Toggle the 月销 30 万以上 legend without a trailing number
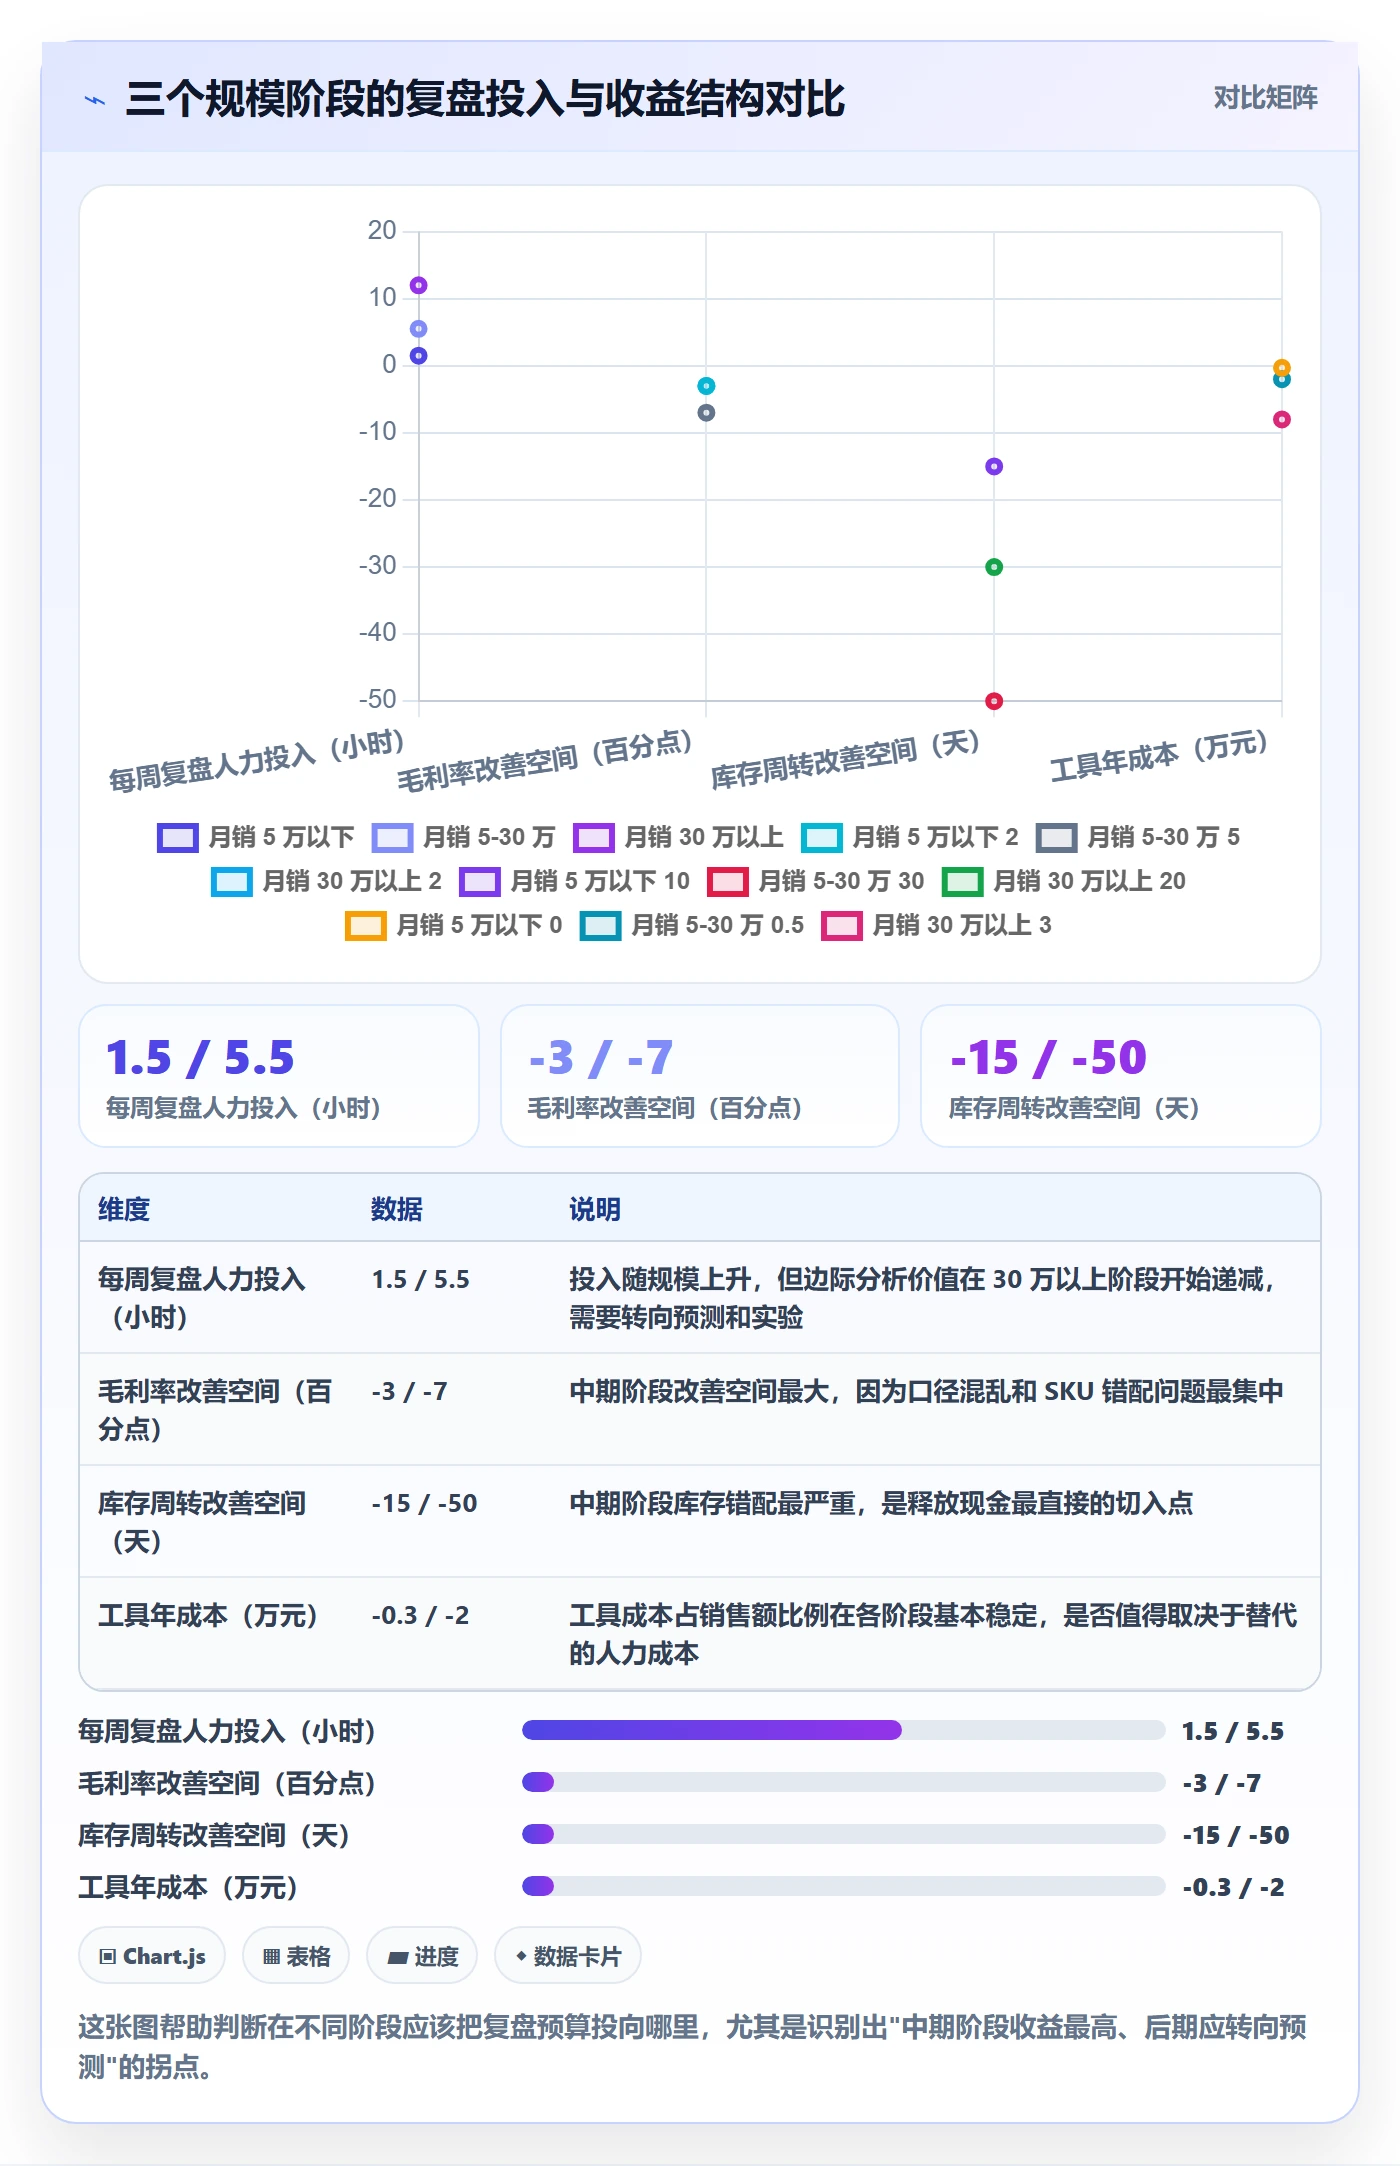Image resolution: width=1400 pixels, height=2166 pixels. [x=678, y=837]
